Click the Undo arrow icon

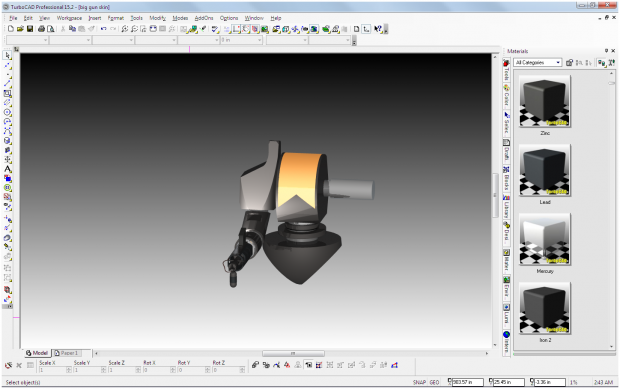pyautogui.click(x=103, y=29)
